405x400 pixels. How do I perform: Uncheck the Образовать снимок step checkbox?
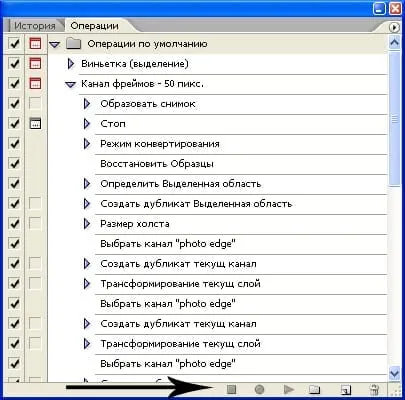pos(14,103)
